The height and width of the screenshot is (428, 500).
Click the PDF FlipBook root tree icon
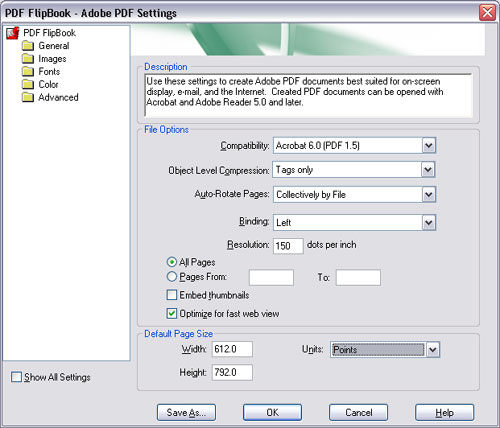pos(13,33)
